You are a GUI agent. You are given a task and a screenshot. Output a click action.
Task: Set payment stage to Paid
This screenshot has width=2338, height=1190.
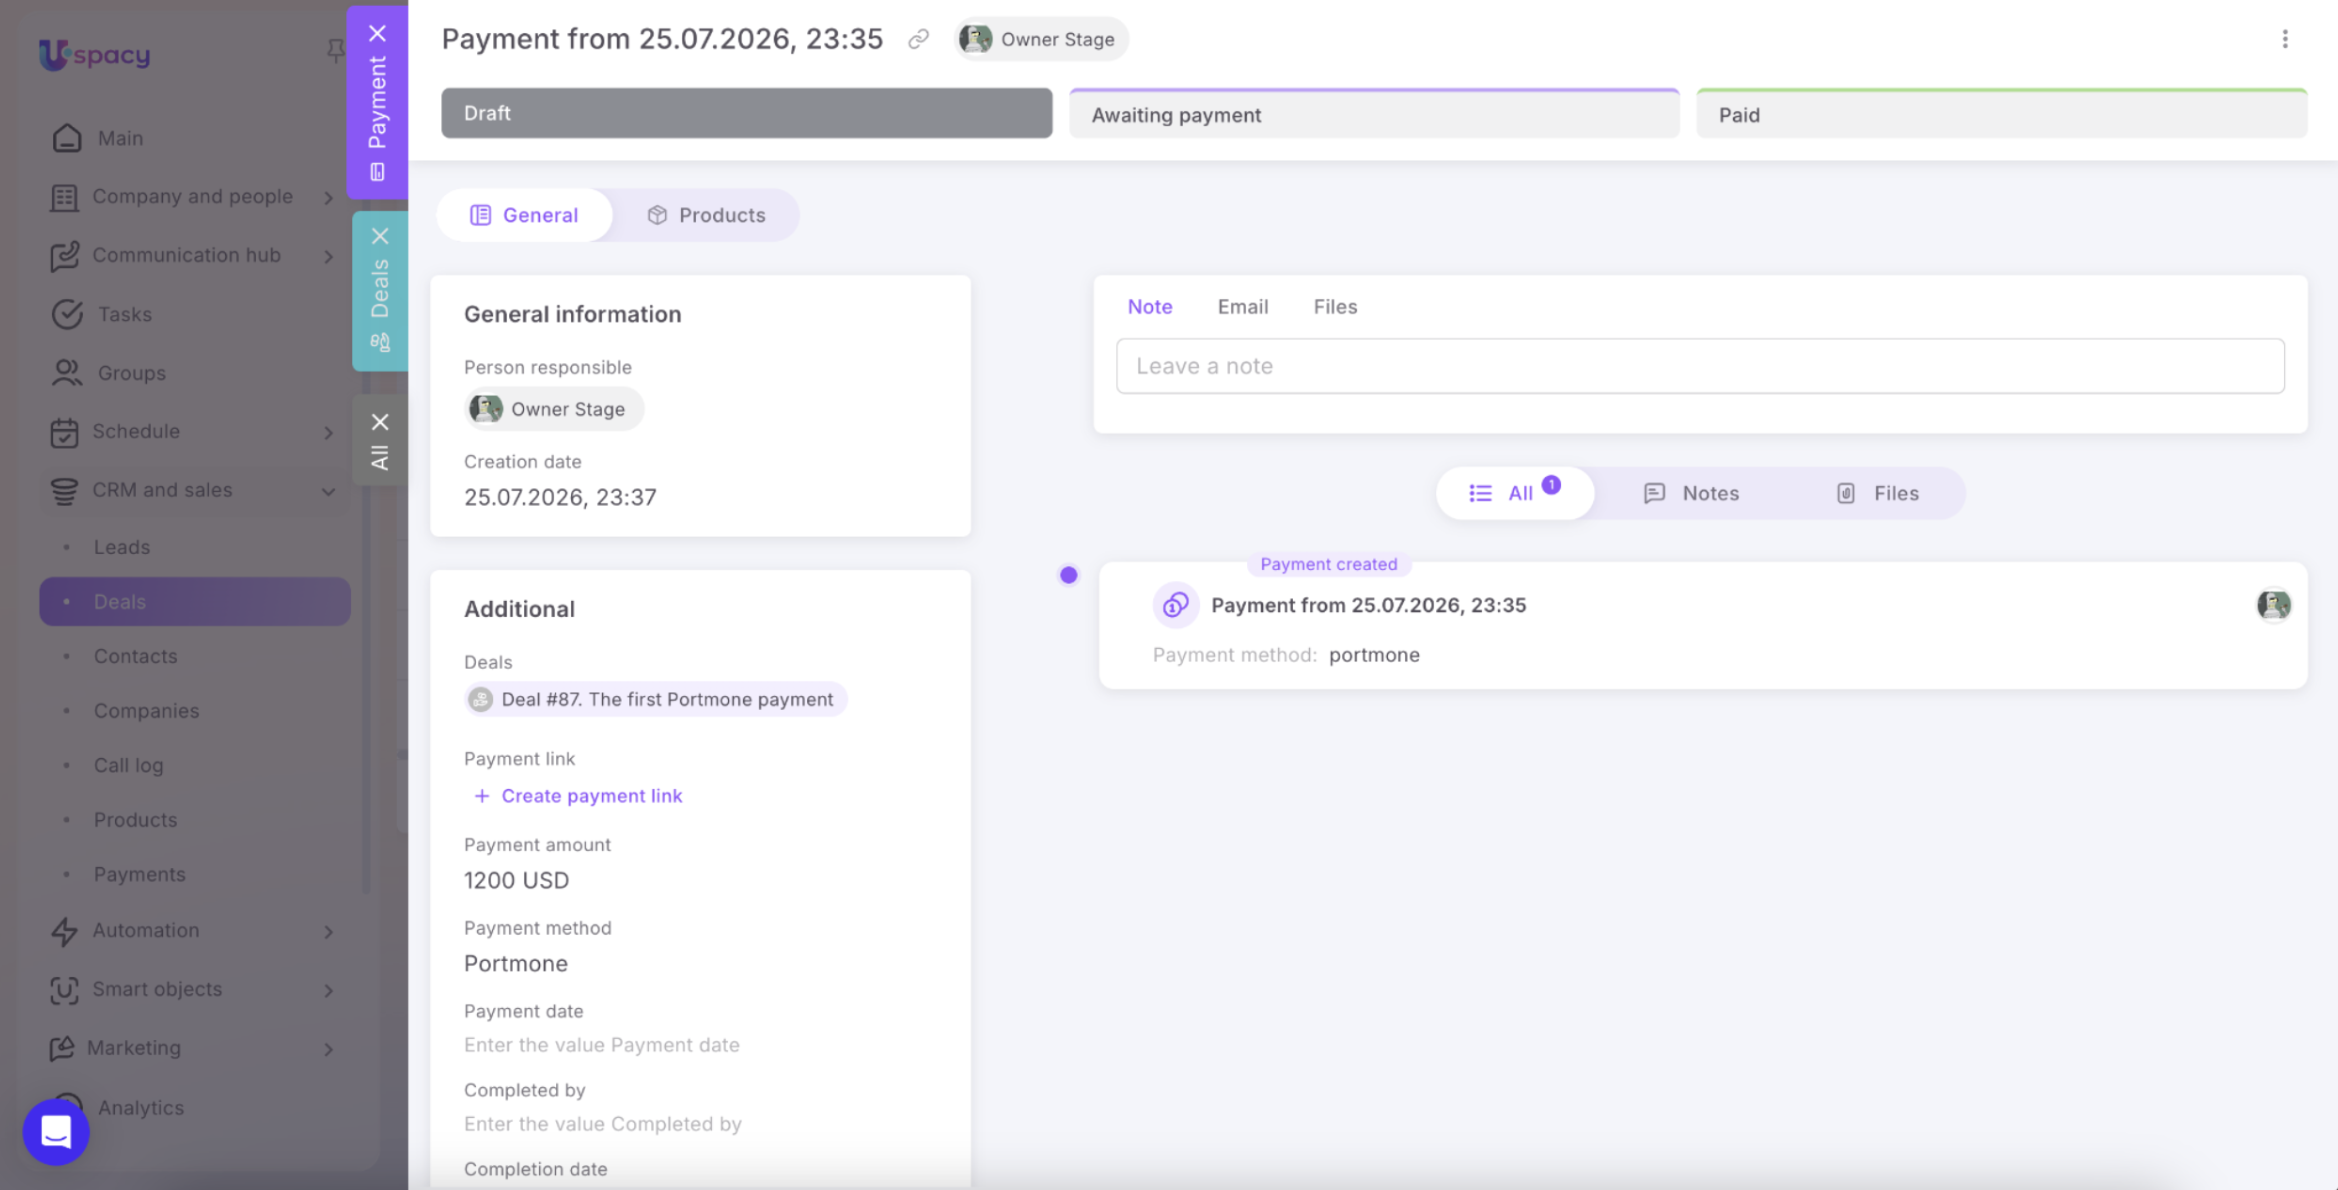(x=2001, y=114)
